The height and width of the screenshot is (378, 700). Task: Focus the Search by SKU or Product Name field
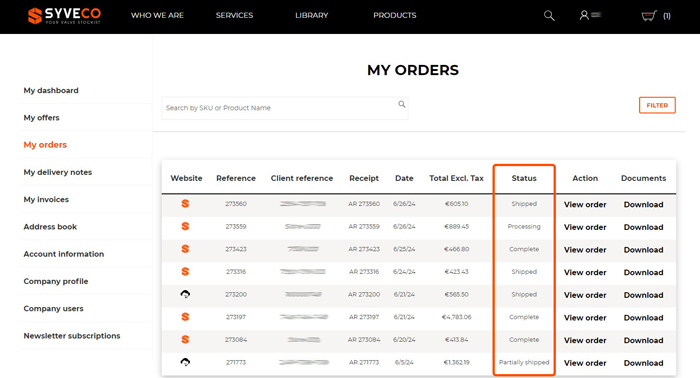point(285,108)
